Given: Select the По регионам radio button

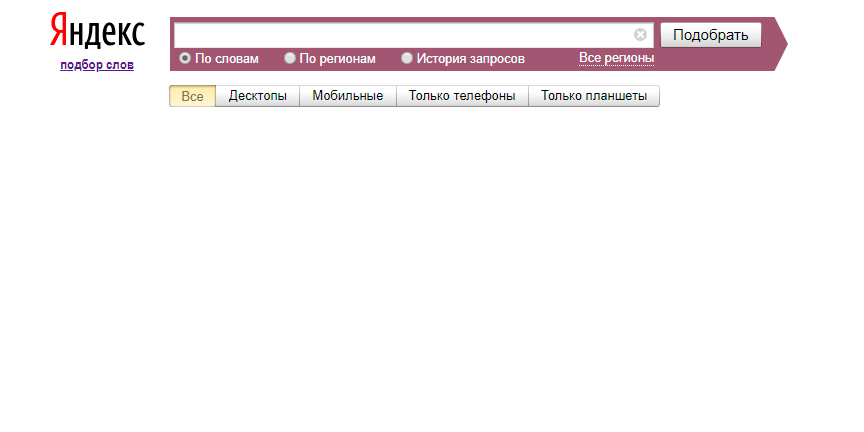Looking at the screenshot, I should [289, 58].
